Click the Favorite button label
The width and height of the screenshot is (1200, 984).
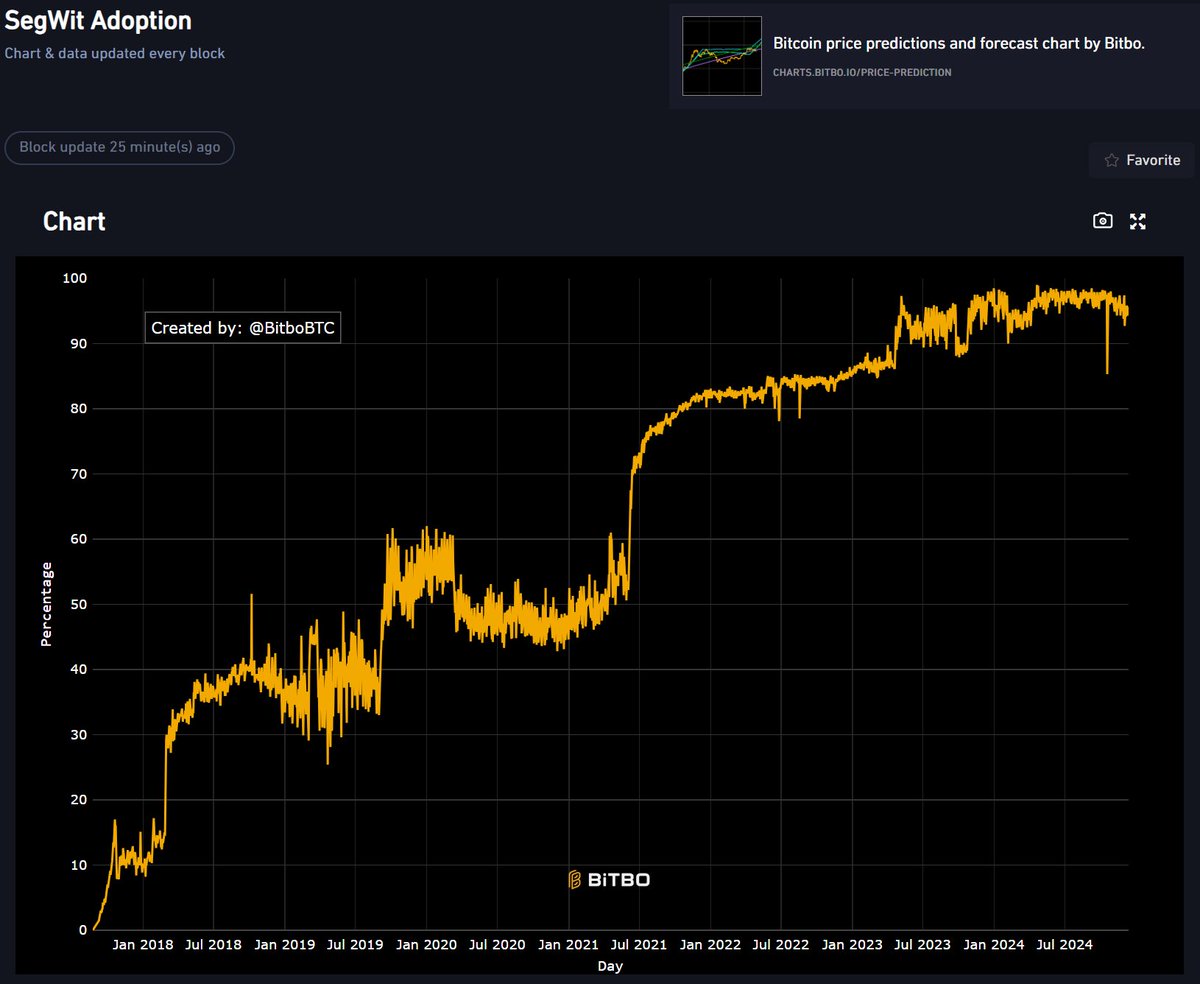click(x=1153, y=160)
